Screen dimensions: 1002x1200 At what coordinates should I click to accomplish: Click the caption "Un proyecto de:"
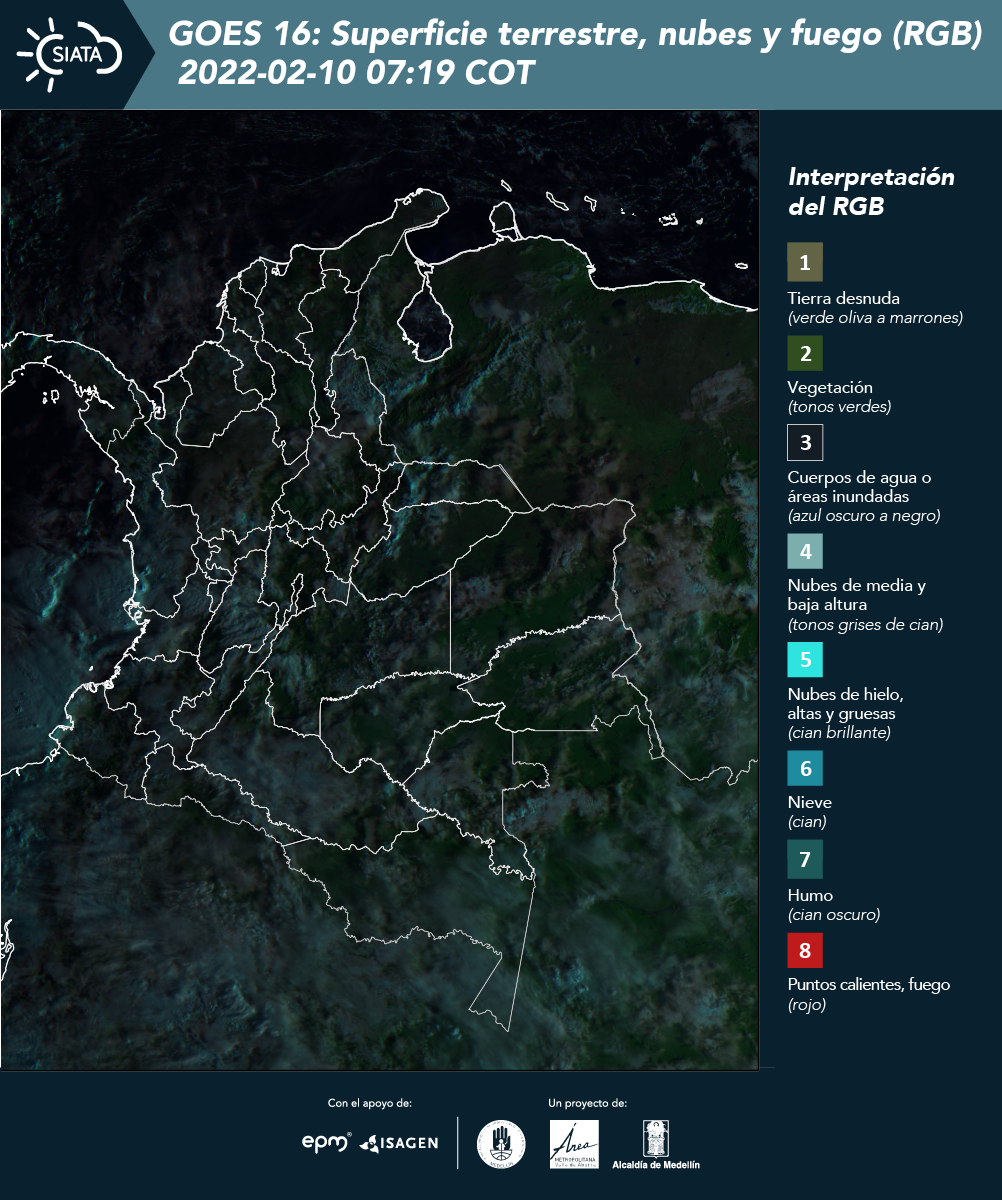click(x=588, y=1103)
